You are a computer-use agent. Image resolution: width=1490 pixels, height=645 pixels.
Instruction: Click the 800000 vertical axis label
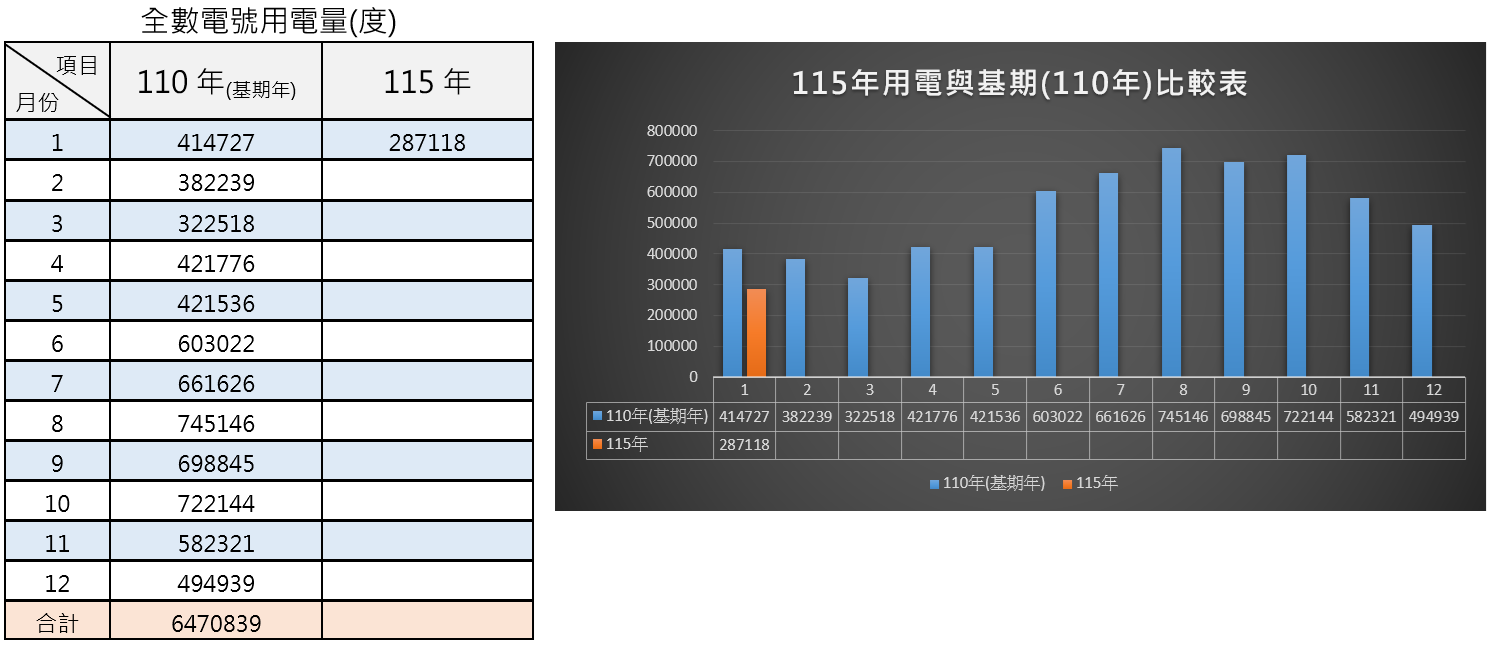(x=672, y=130)
